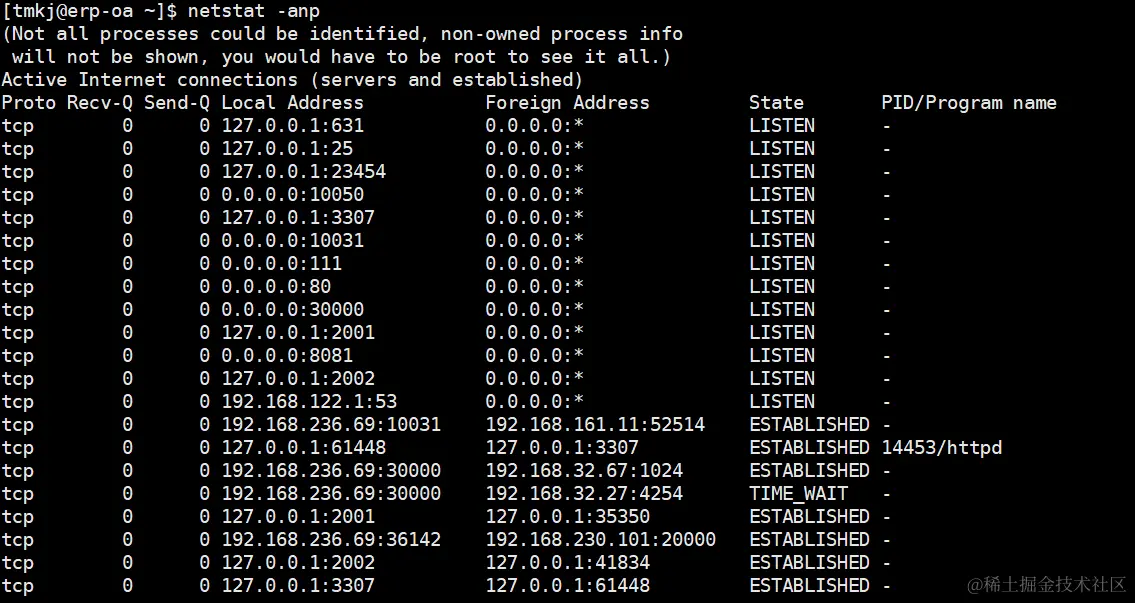Click the 'Local Address' column header
This screenshot has width=1135, height=603.
(292, 103)
